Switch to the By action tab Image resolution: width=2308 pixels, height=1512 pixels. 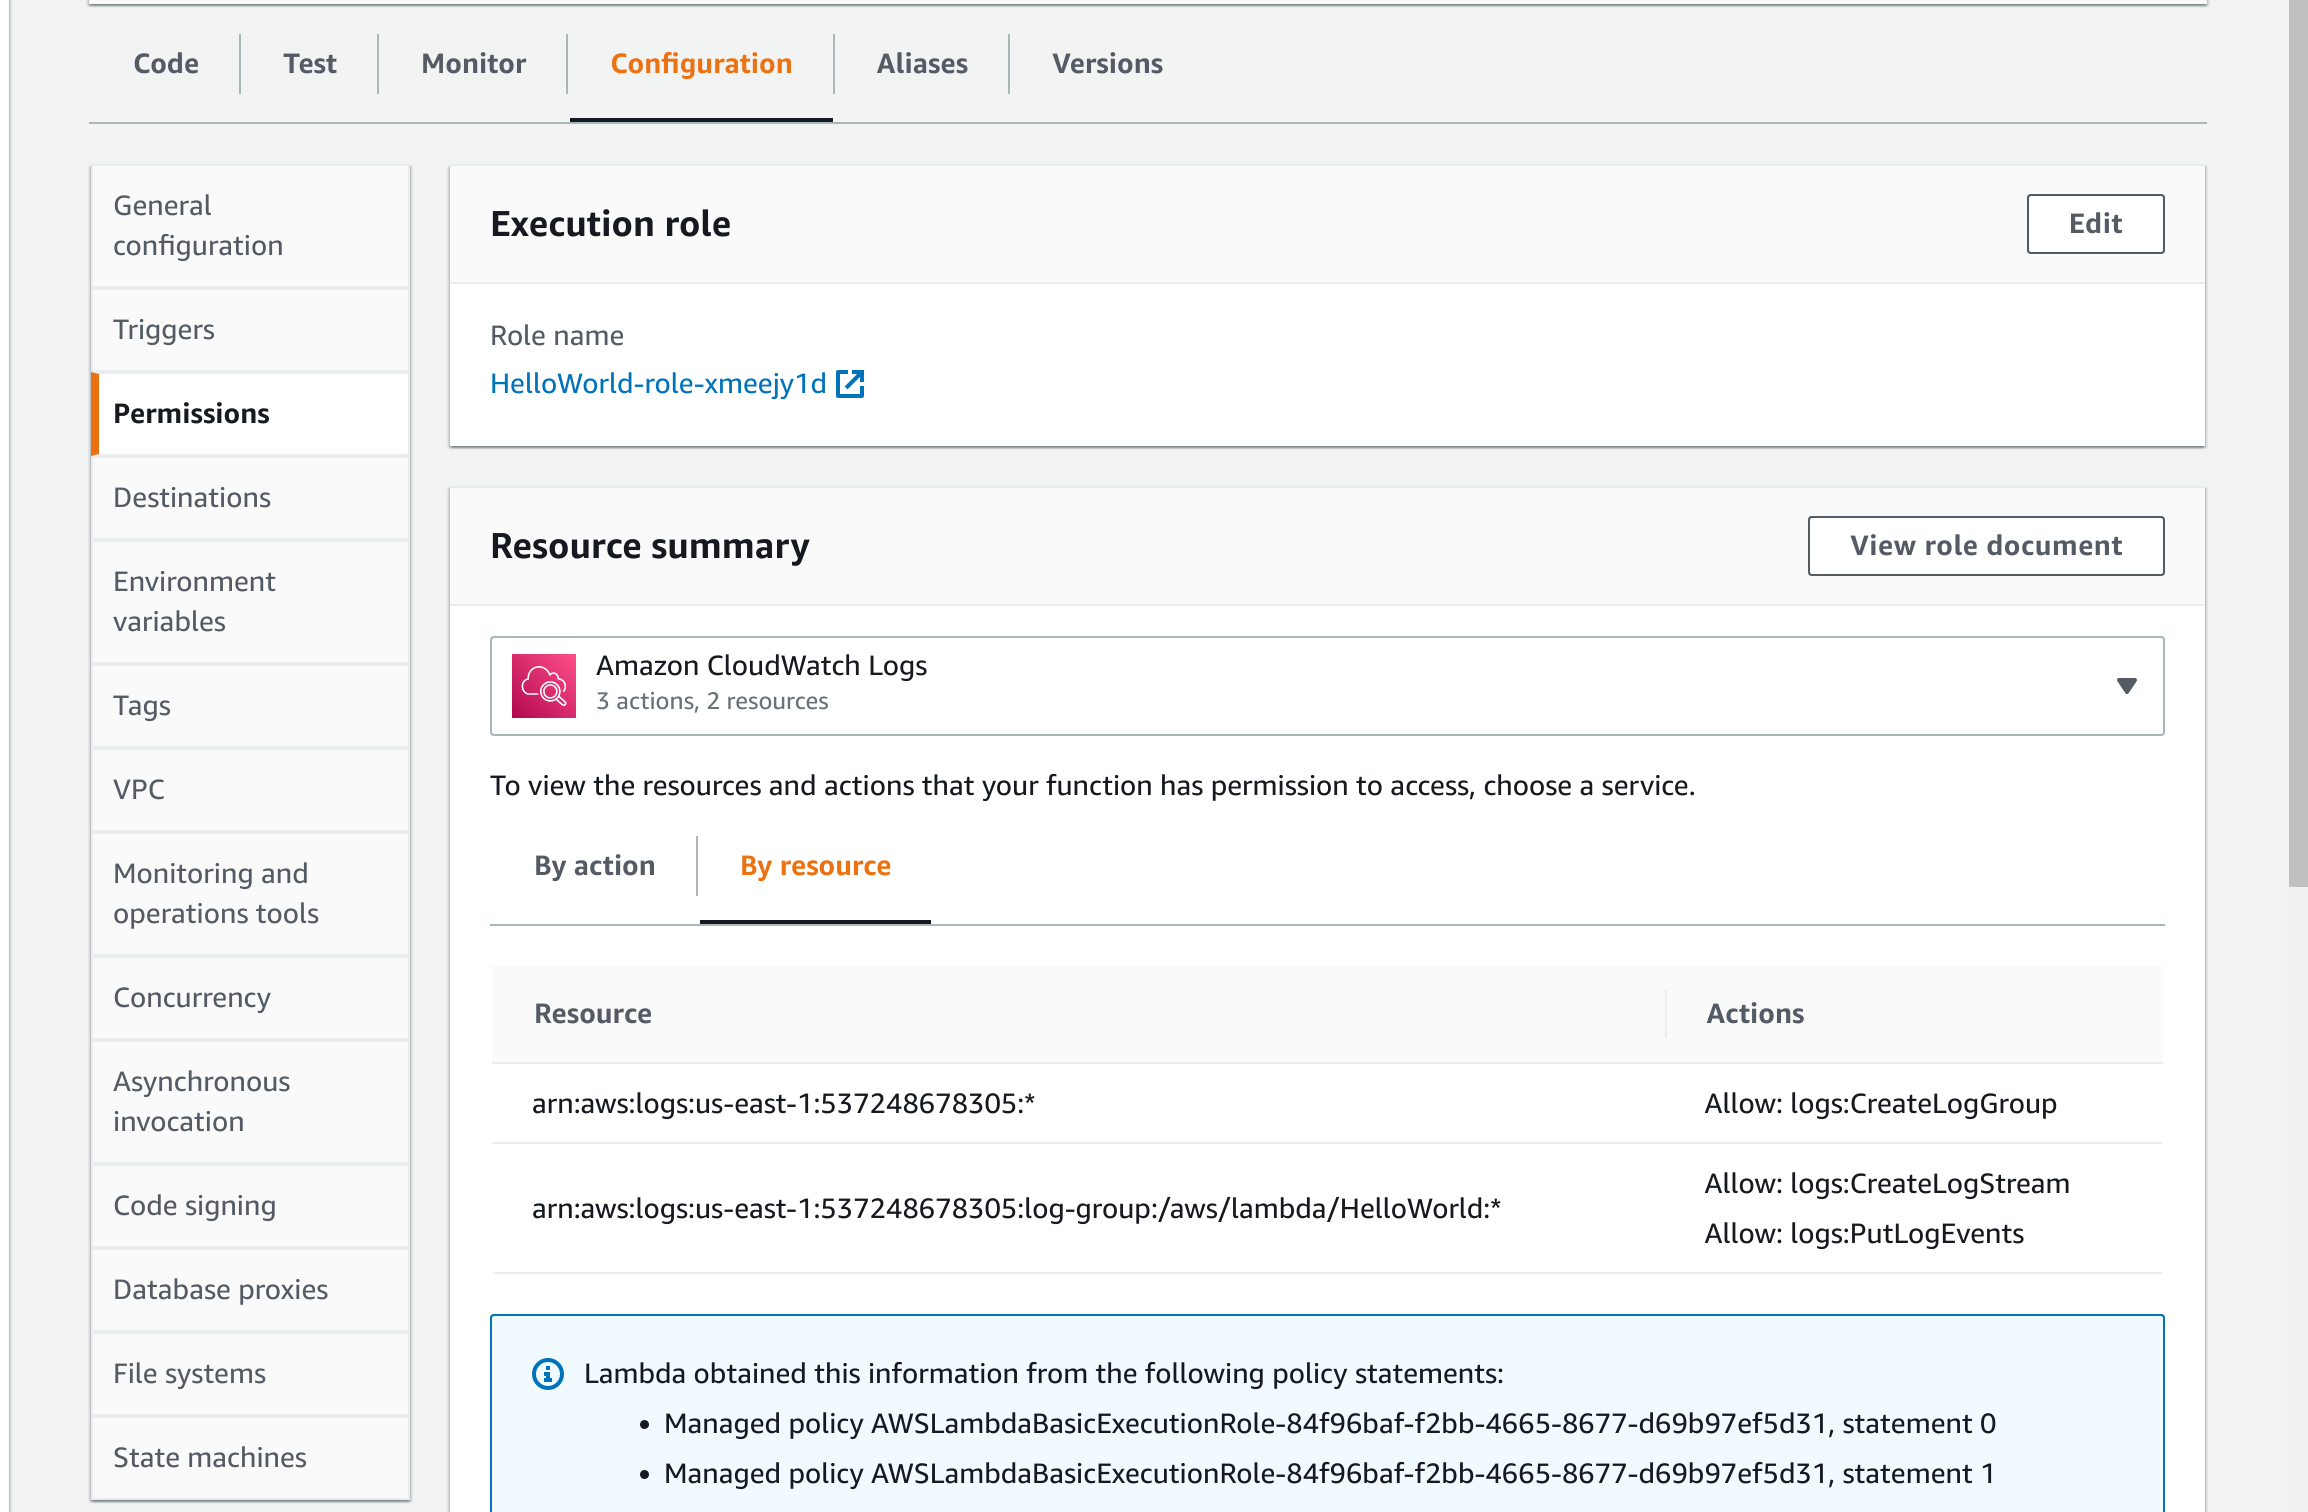click(594, 866)
